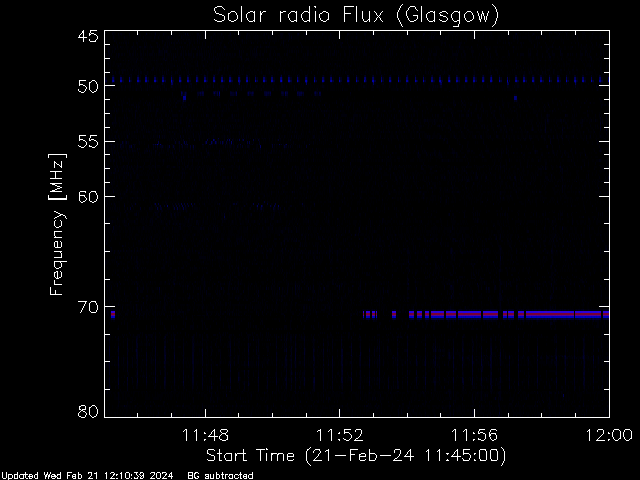This screenshot has width=640, height=480.
Task: Click the 55 MHz frequency axis label
Action: pos(88,142)
